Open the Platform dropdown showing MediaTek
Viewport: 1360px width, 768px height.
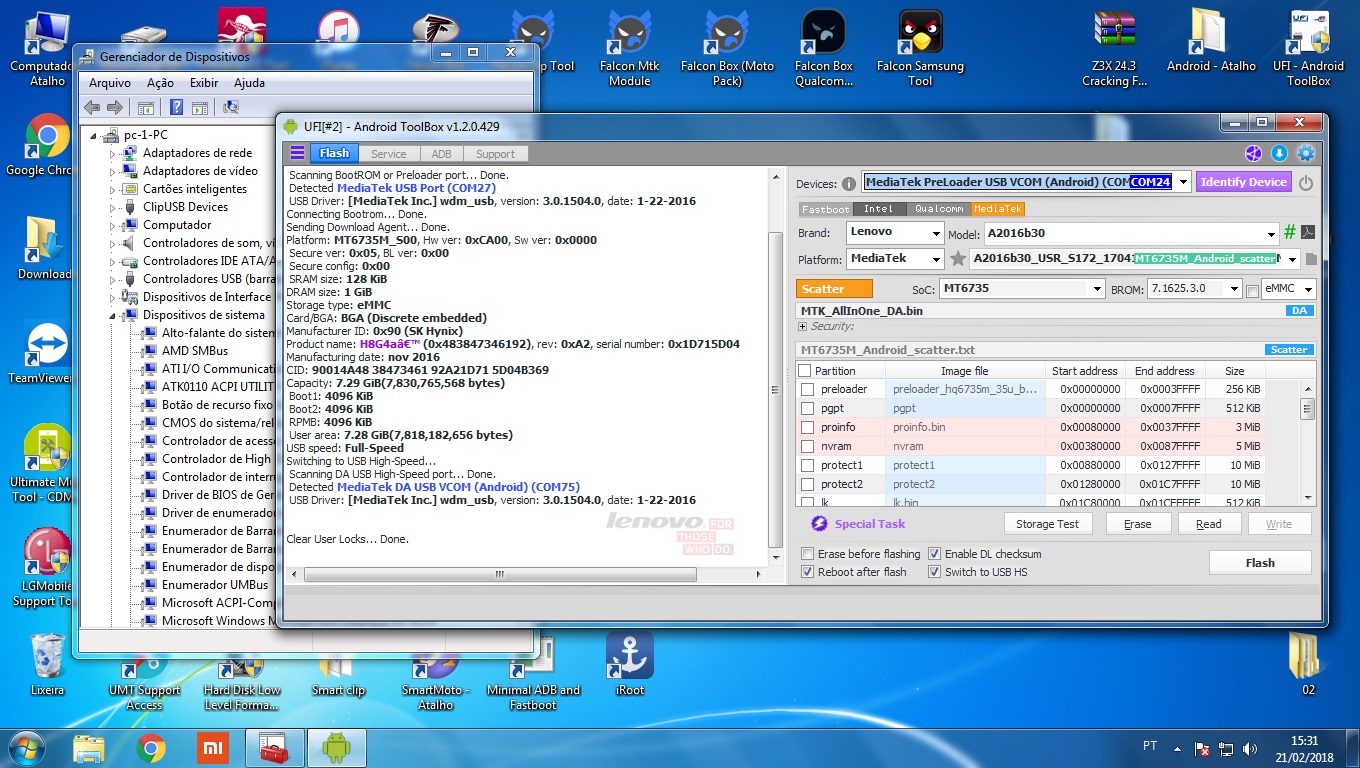tap(936, 259)
